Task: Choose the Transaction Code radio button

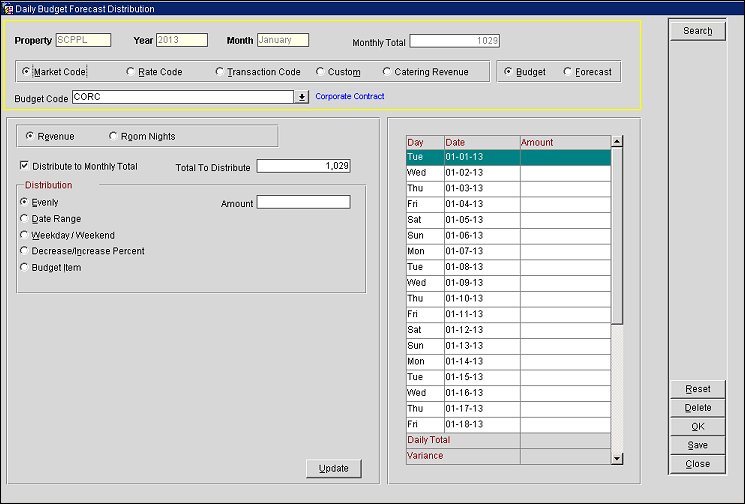Action: (221, 72)
